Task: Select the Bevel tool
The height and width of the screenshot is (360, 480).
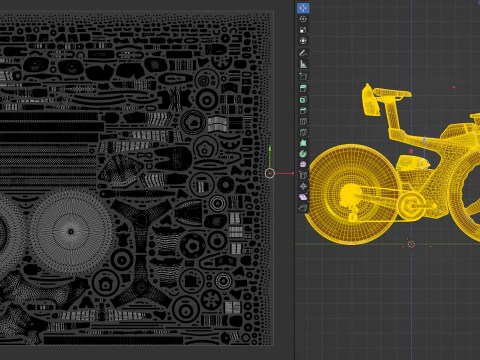Action: (303, 110)
